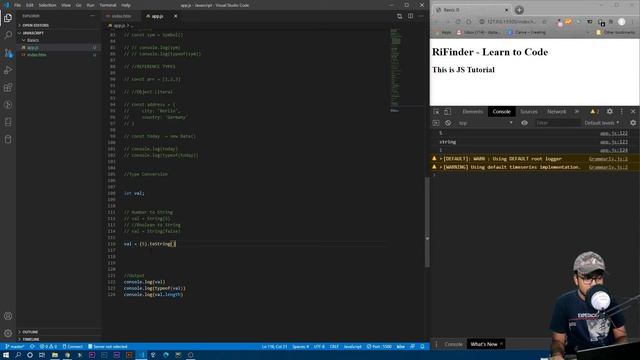Click the split editor right icon
This screenshot has height=360, width=640.
[410, 16]
